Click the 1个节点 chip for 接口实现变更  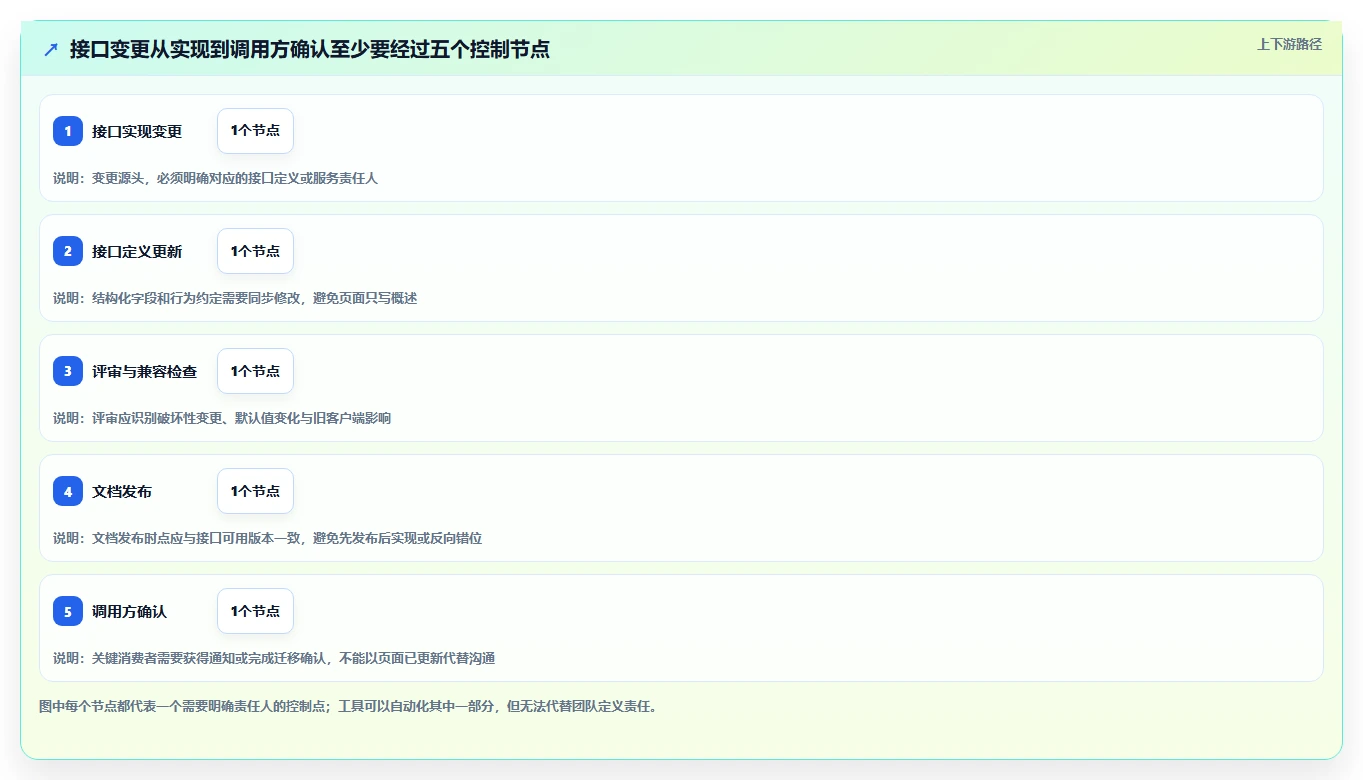click(255, 131)
